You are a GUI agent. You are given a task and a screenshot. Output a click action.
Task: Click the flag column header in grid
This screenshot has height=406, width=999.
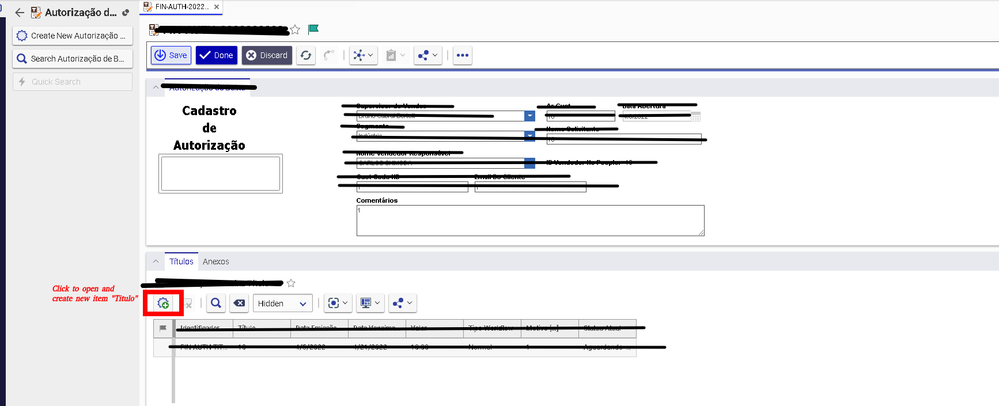[162, 328]
